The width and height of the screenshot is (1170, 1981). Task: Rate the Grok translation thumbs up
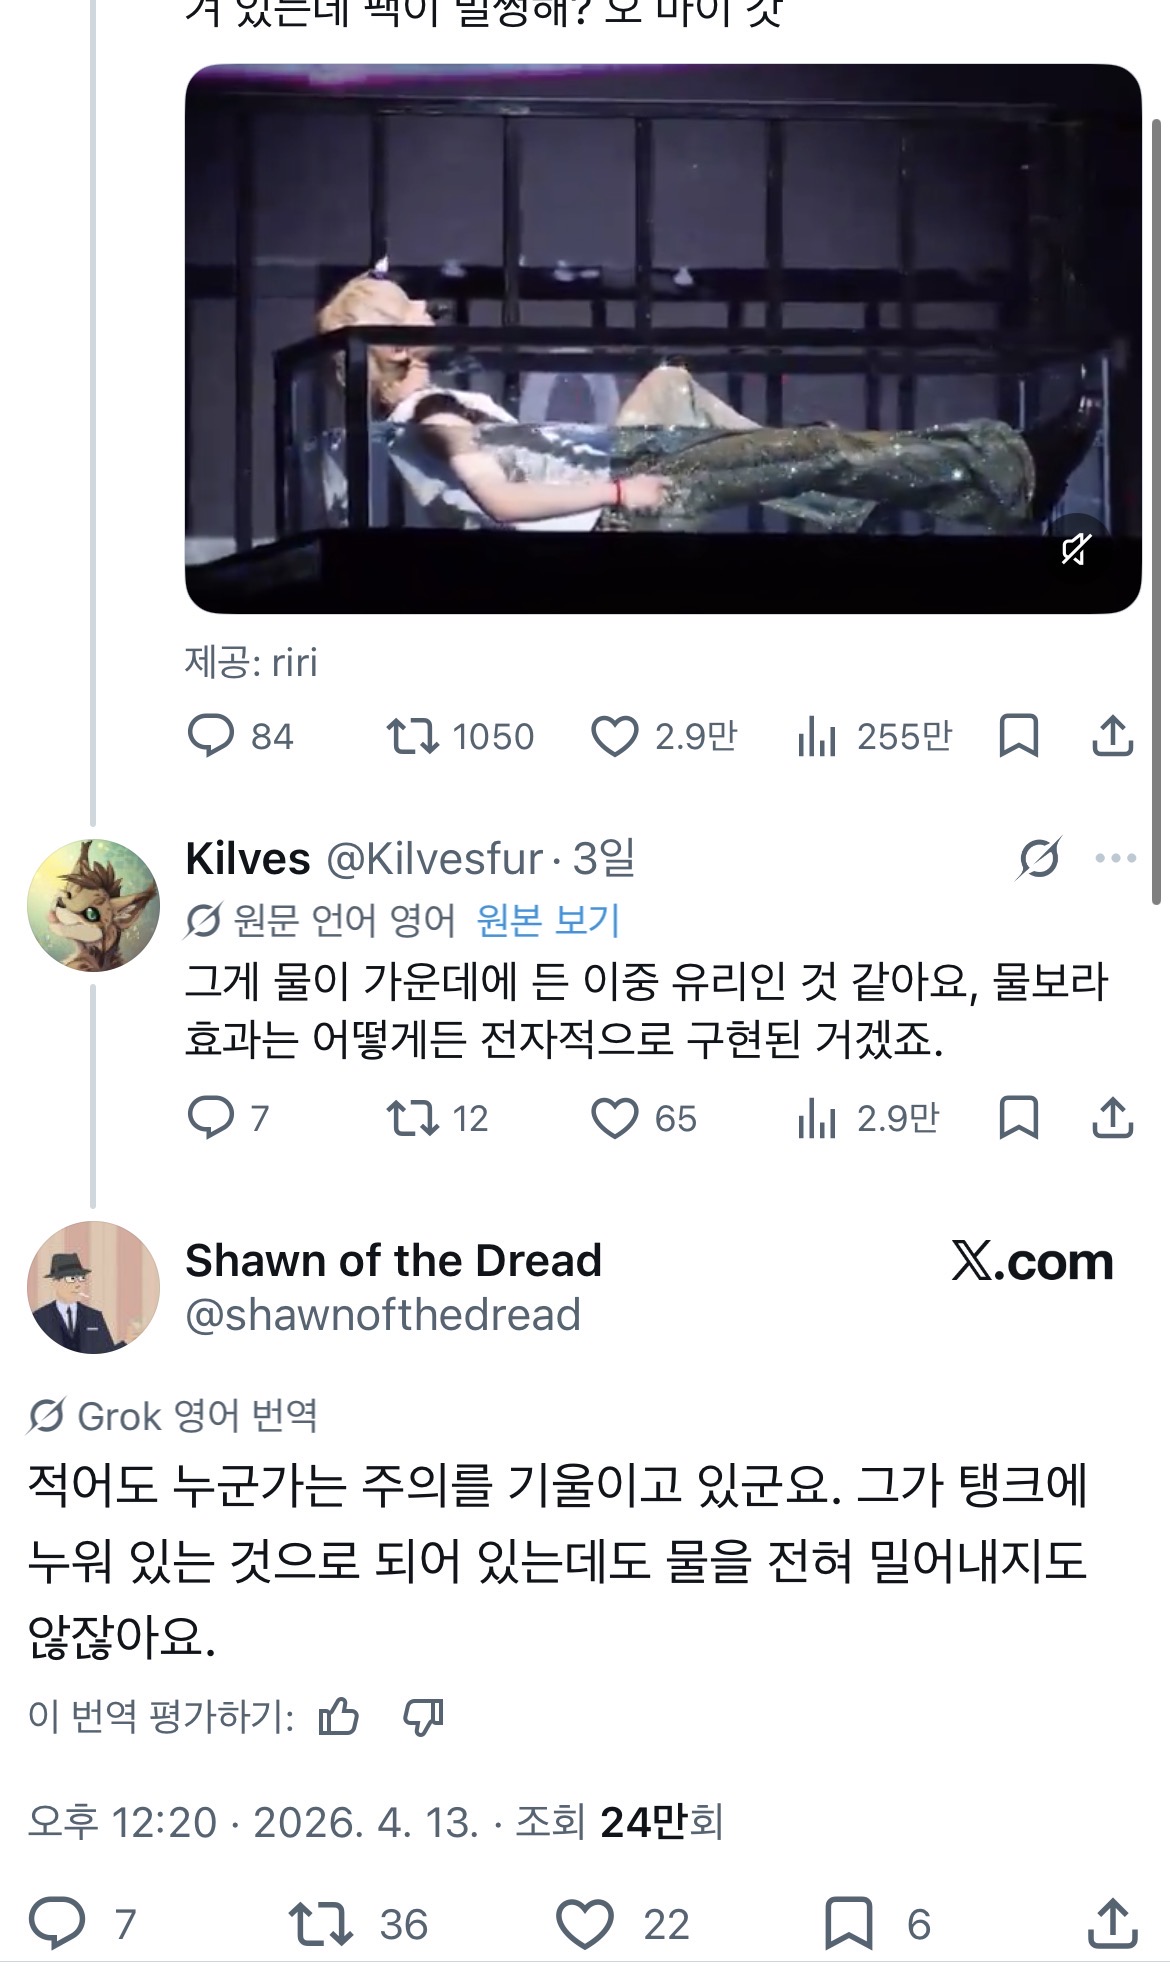click(x=338, y=1717)
